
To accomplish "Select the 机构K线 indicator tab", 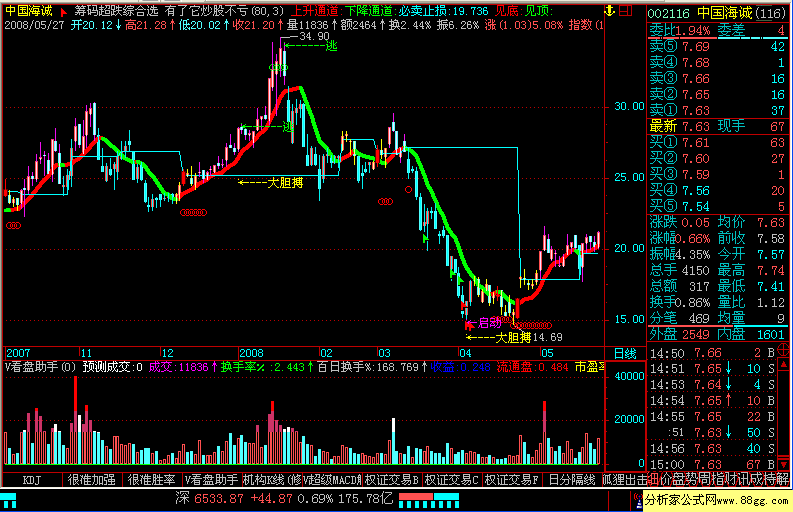I will tap(272, 480).
